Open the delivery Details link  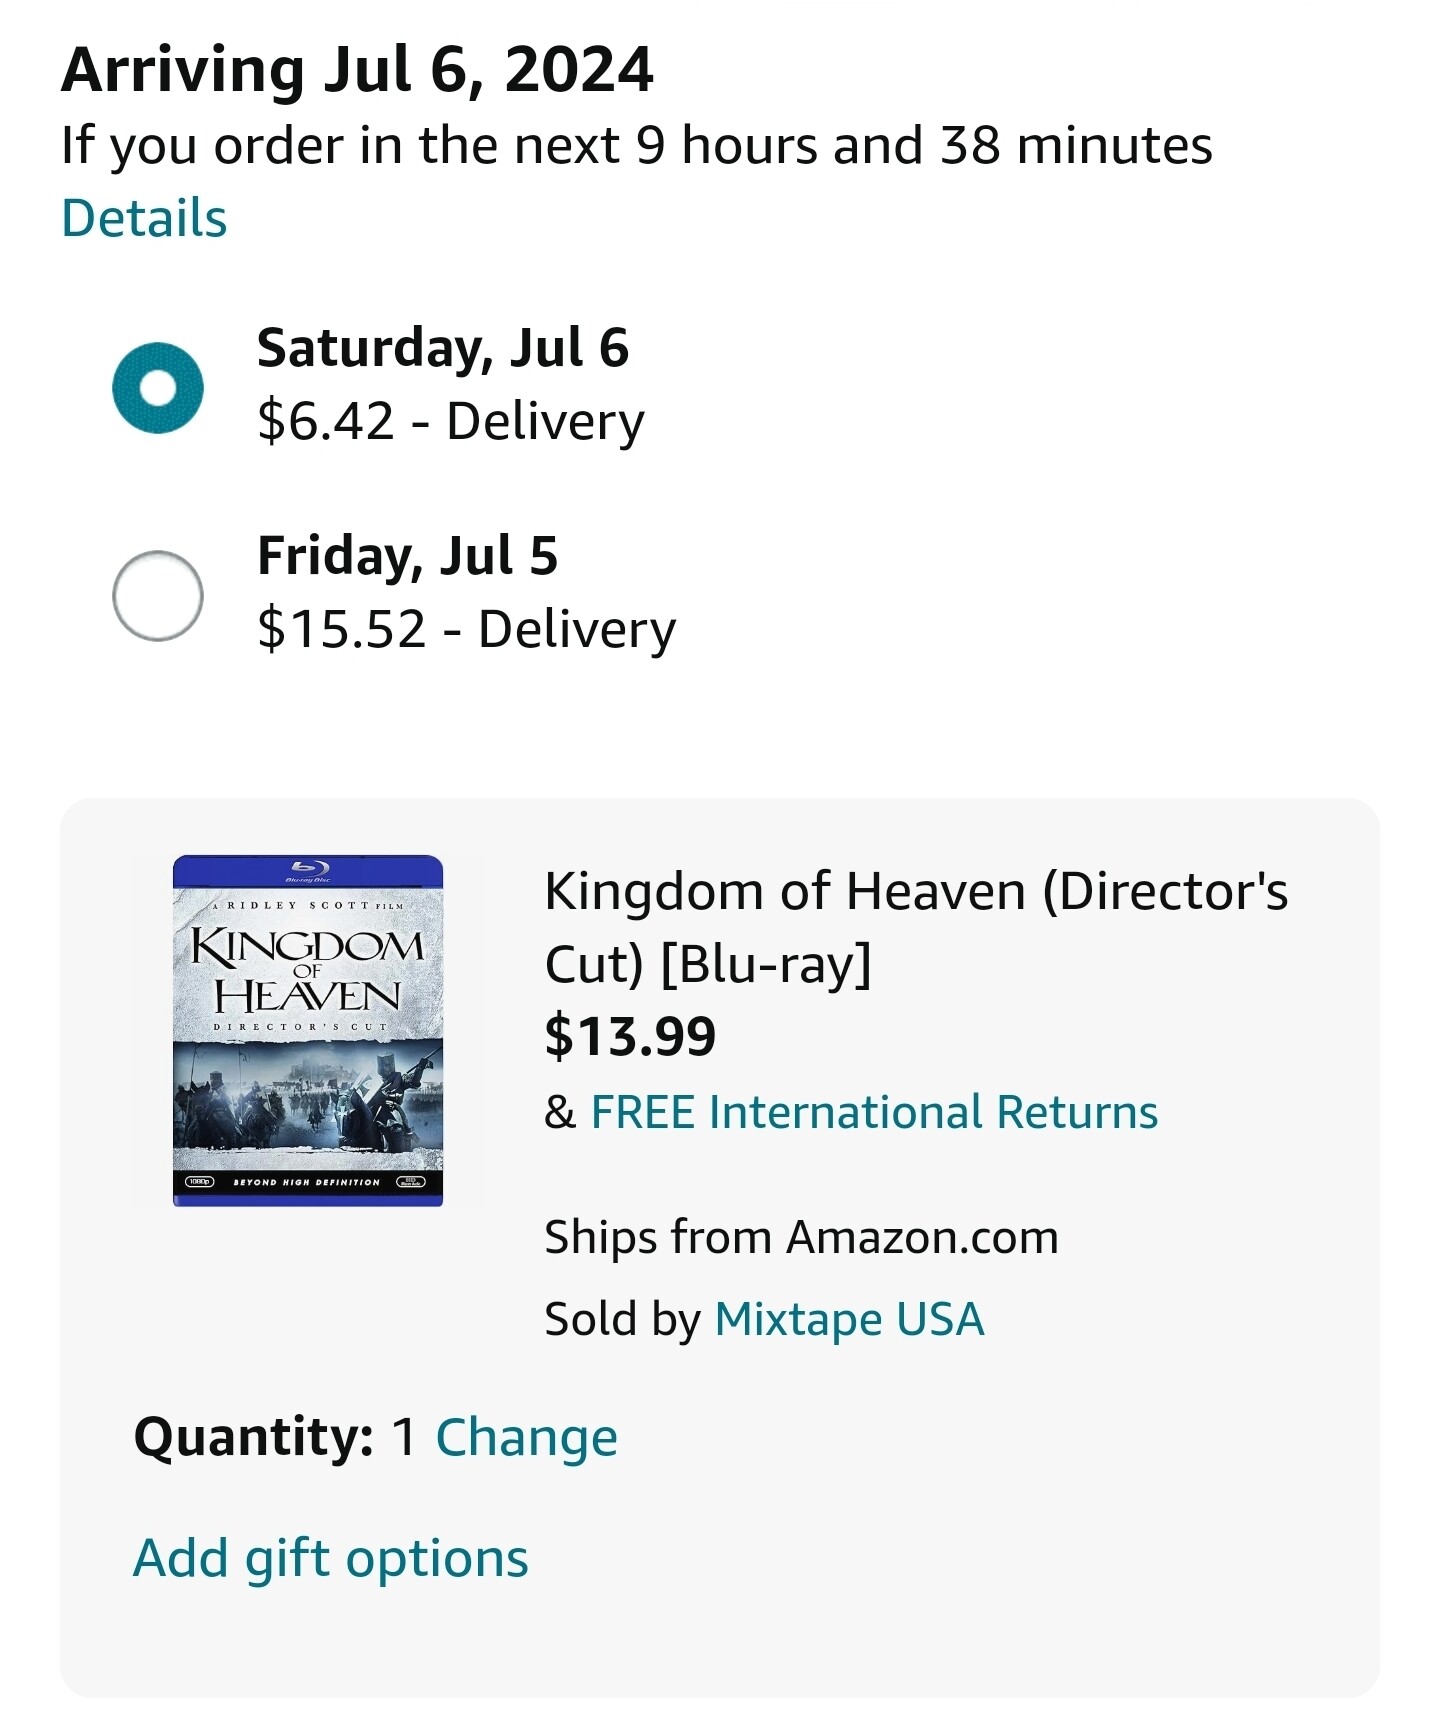click(144, 218)
